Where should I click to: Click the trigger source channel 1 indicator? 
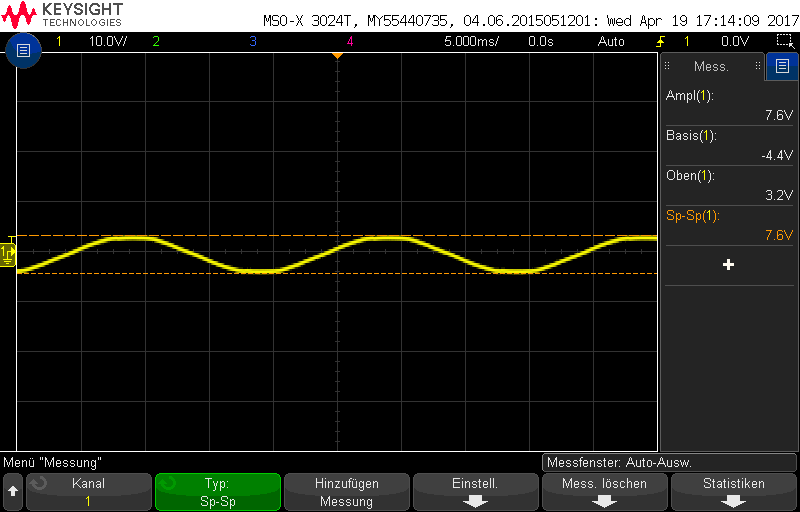[x=686, y=41]
